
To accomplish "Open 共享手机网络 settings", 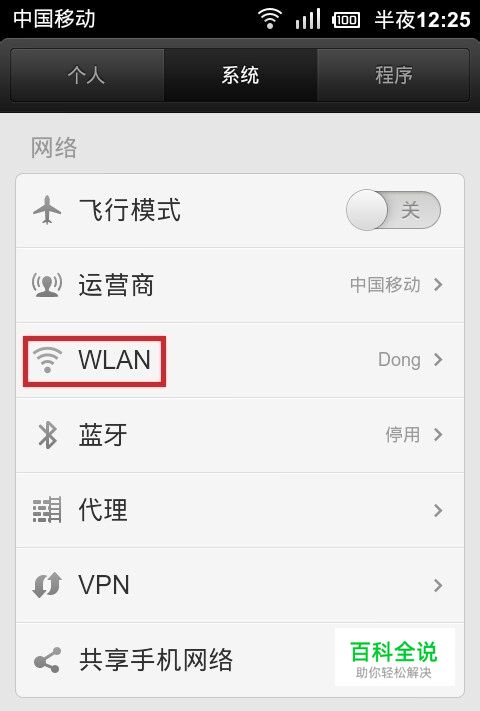I will pyautogui.click(x=156, y=660).
